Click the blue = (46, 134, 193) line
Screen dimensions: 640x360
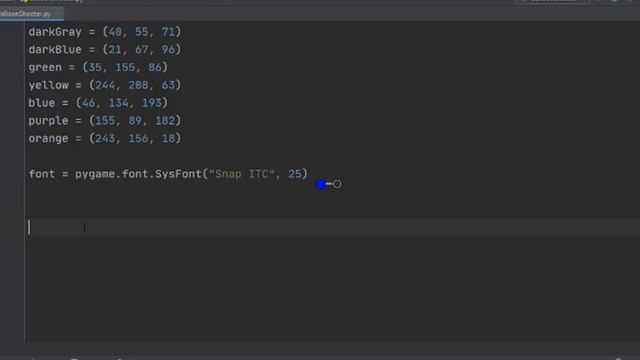(x=98, y=103)
